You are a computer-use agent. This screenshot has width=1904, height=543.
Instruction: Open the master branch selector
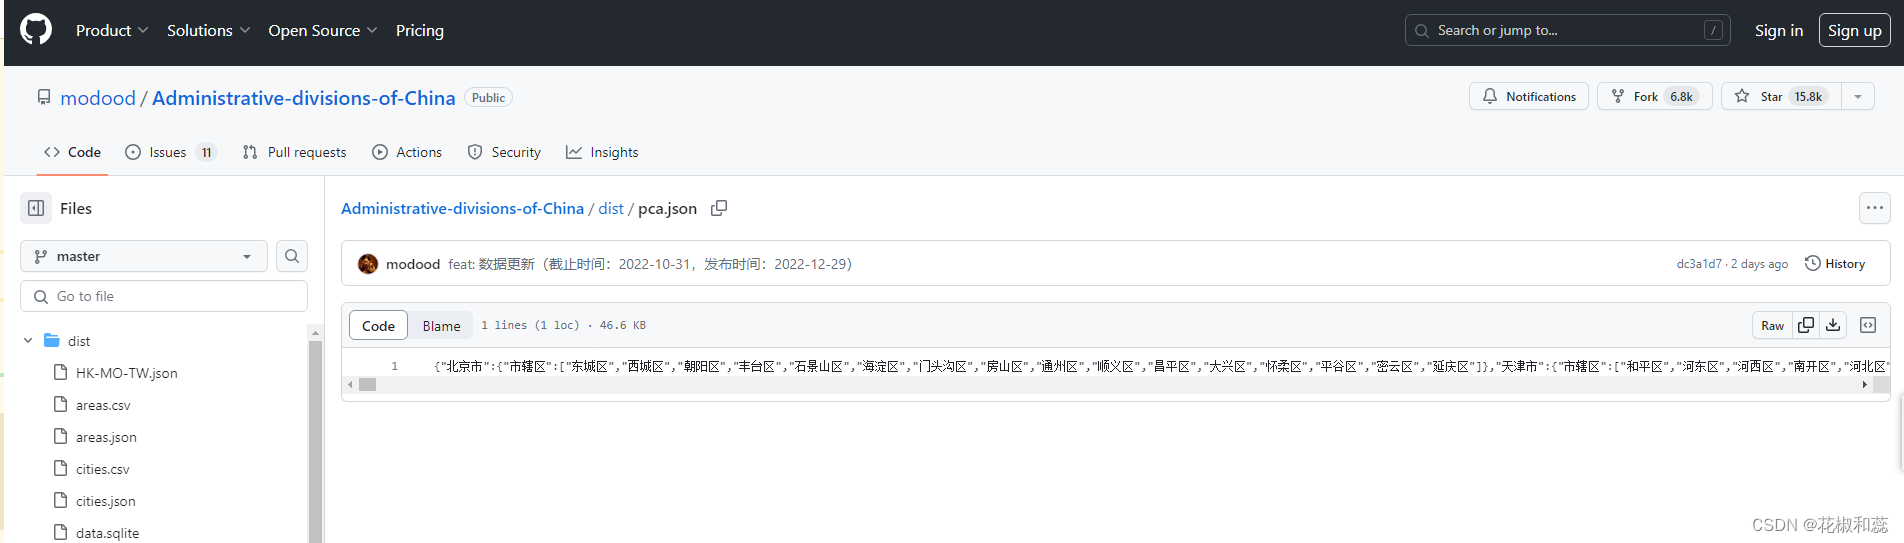coord(143,256)
